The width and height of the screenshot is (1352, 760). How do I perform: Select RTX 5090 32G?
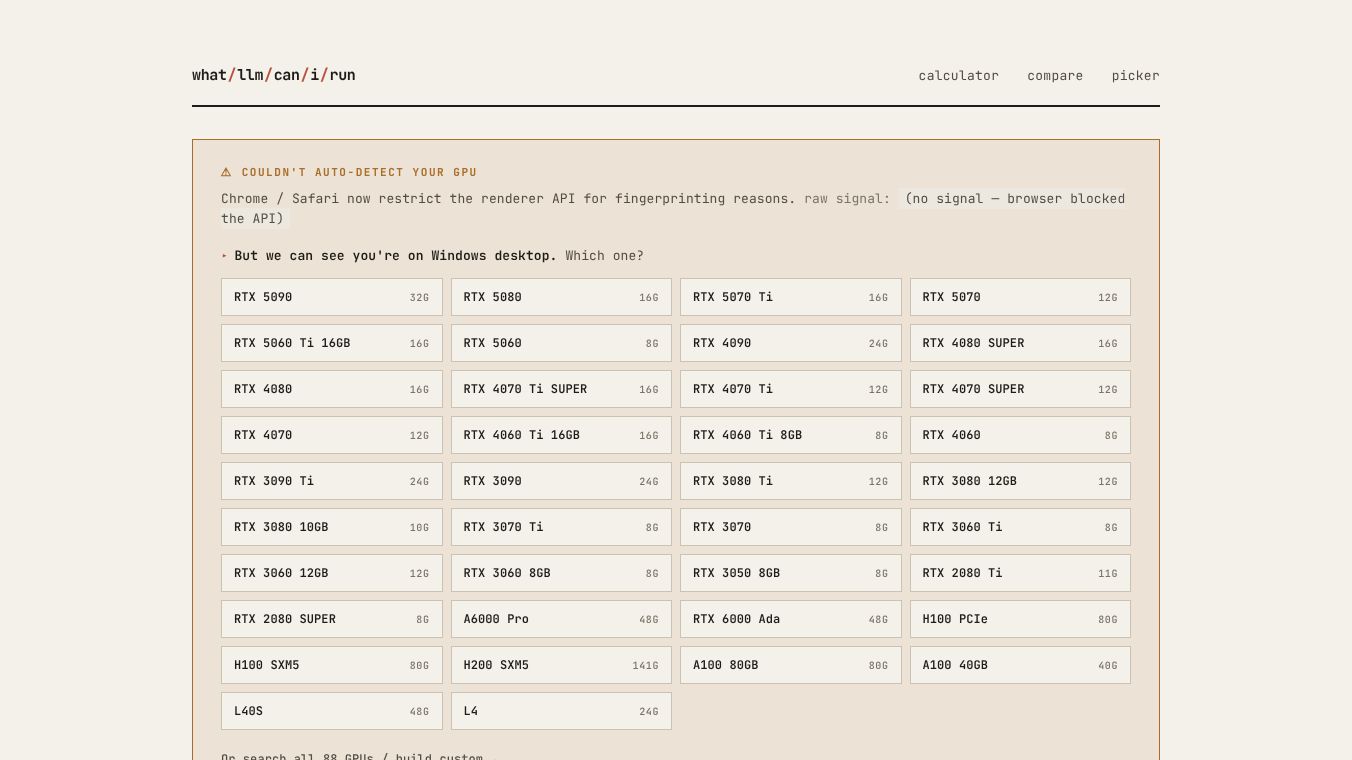click(x=332, y=297)
